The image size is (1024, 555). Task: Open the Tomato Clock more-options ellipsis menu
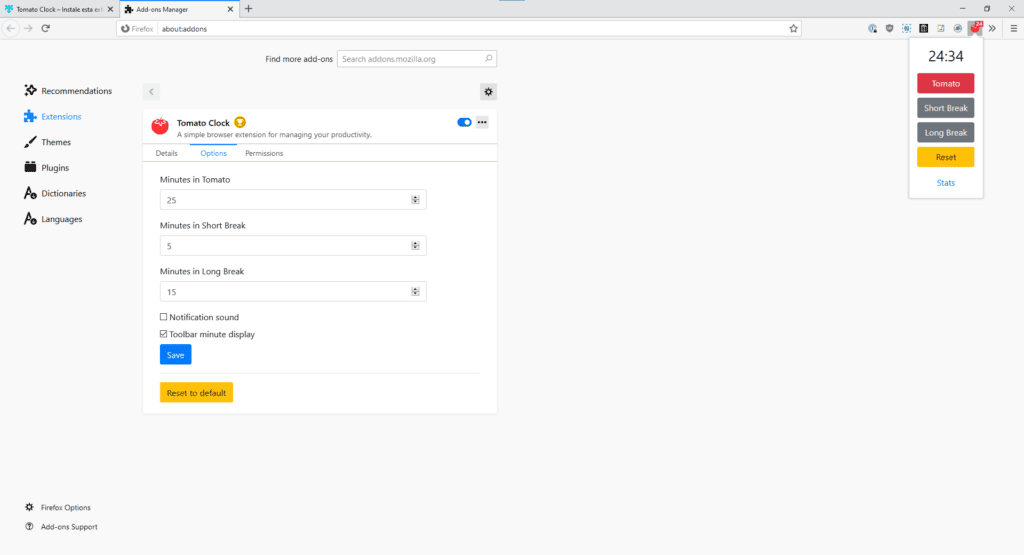pos(482,122)
